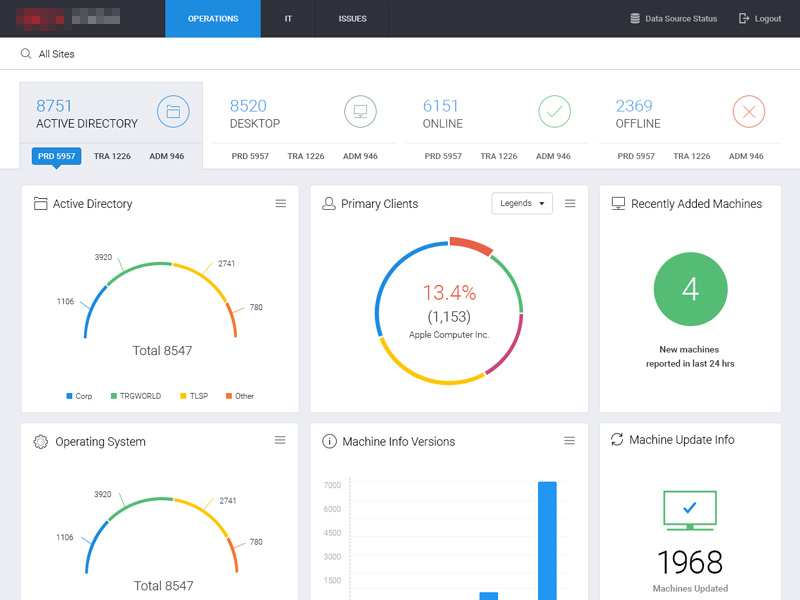Open the Machine Info Versions panel menu
The width and height of the screenshot is (800, 600).
pyautogui.click(x=570, y=440)
